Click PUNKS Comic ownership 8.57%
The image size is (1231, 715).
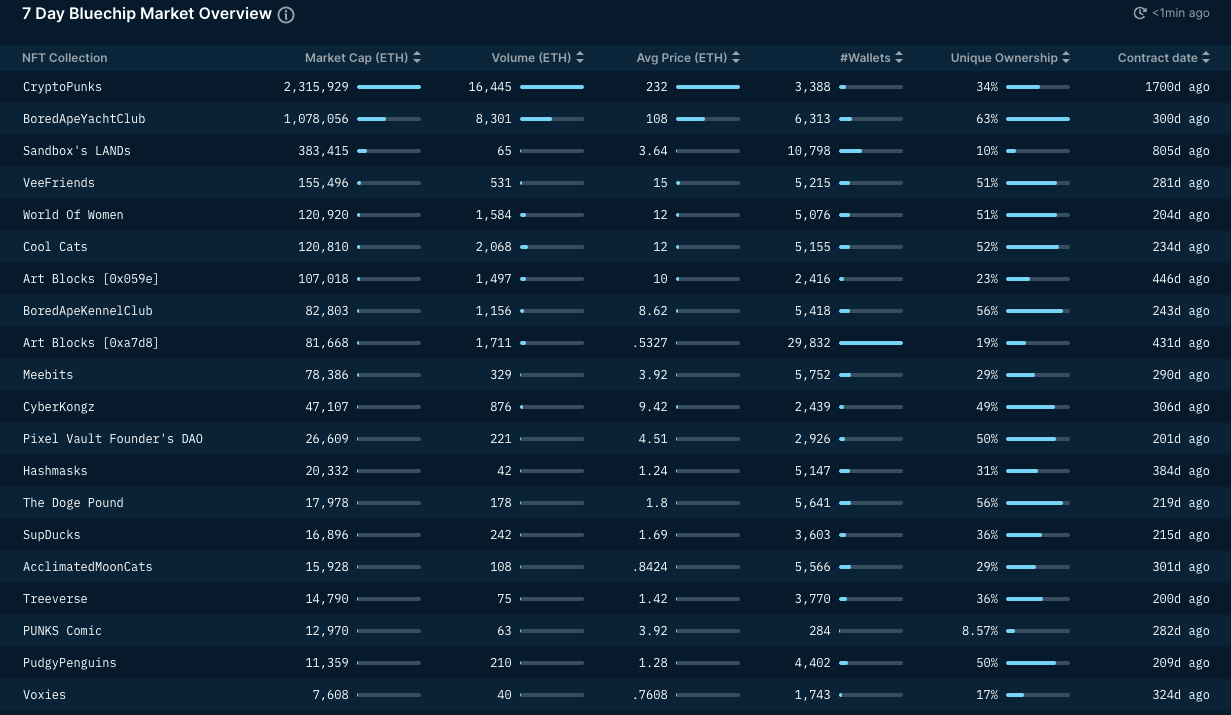980,631
